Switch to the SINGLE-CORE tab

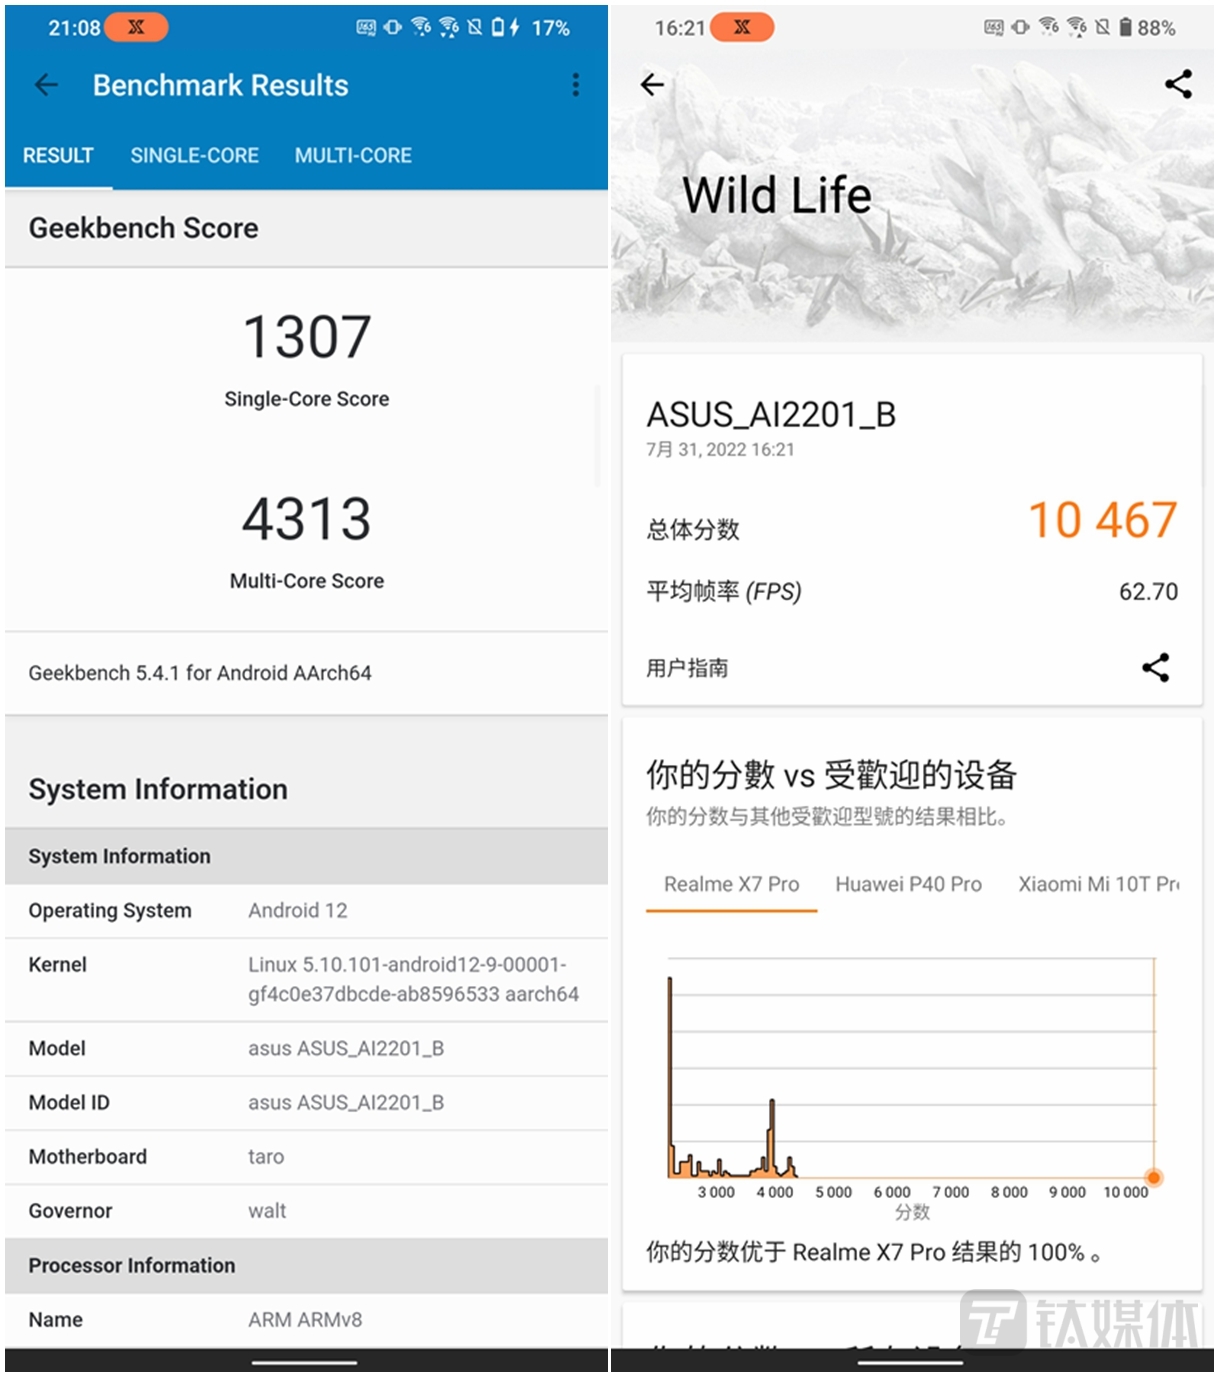[x=194, y=156]
